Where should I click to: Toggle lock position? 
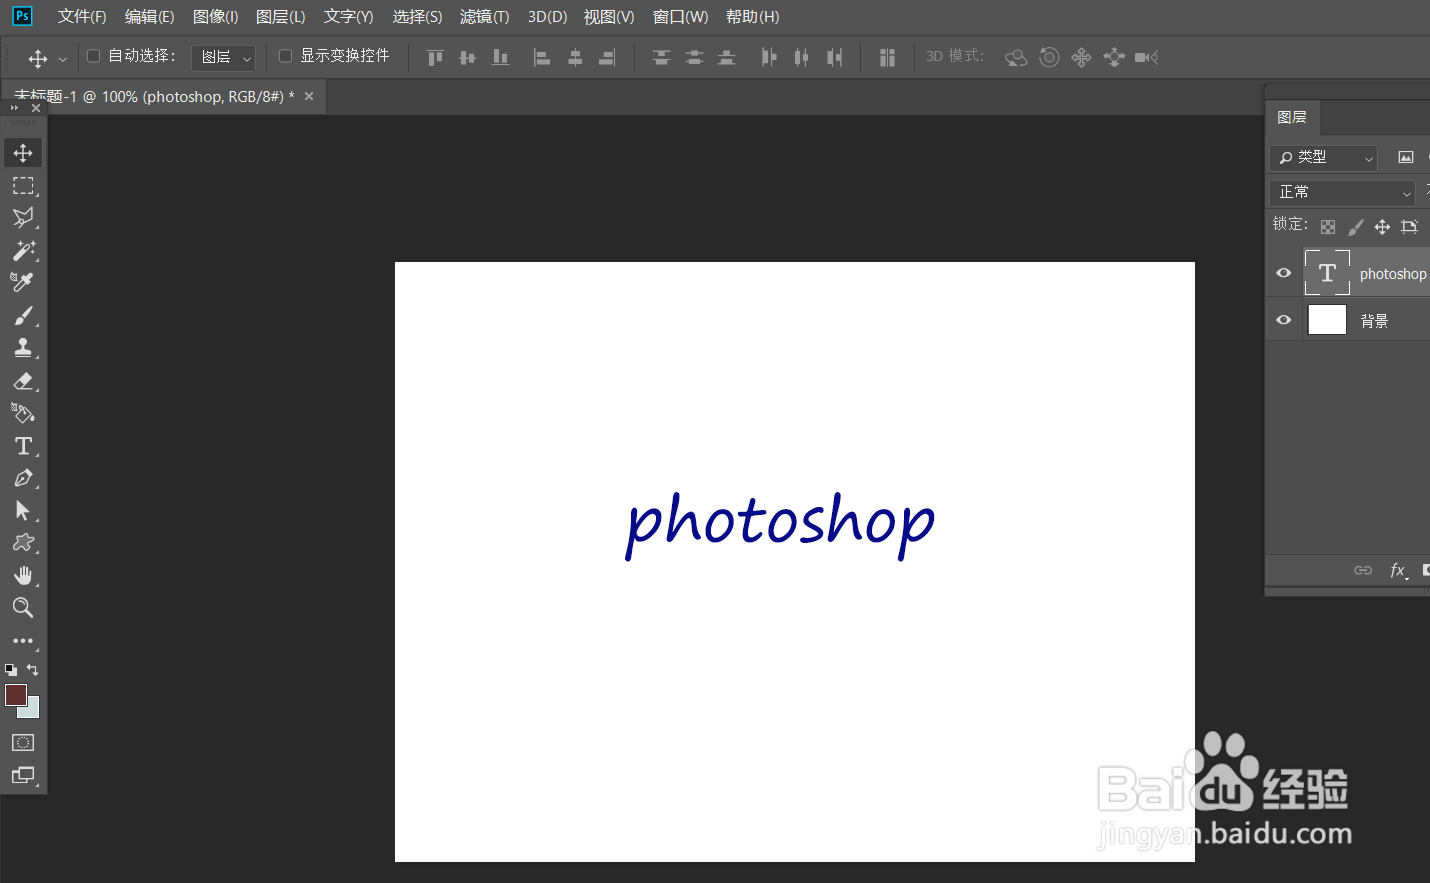point(1382,227)
